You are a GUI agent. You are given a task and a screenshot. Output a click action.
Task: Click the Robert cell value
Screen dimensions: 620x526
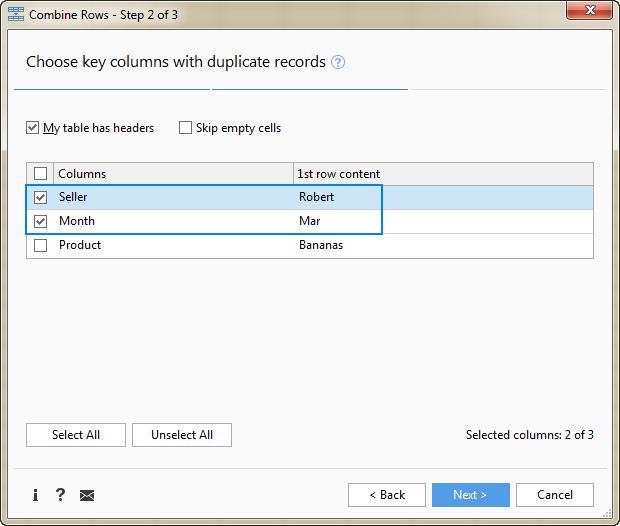click(316, 197)
